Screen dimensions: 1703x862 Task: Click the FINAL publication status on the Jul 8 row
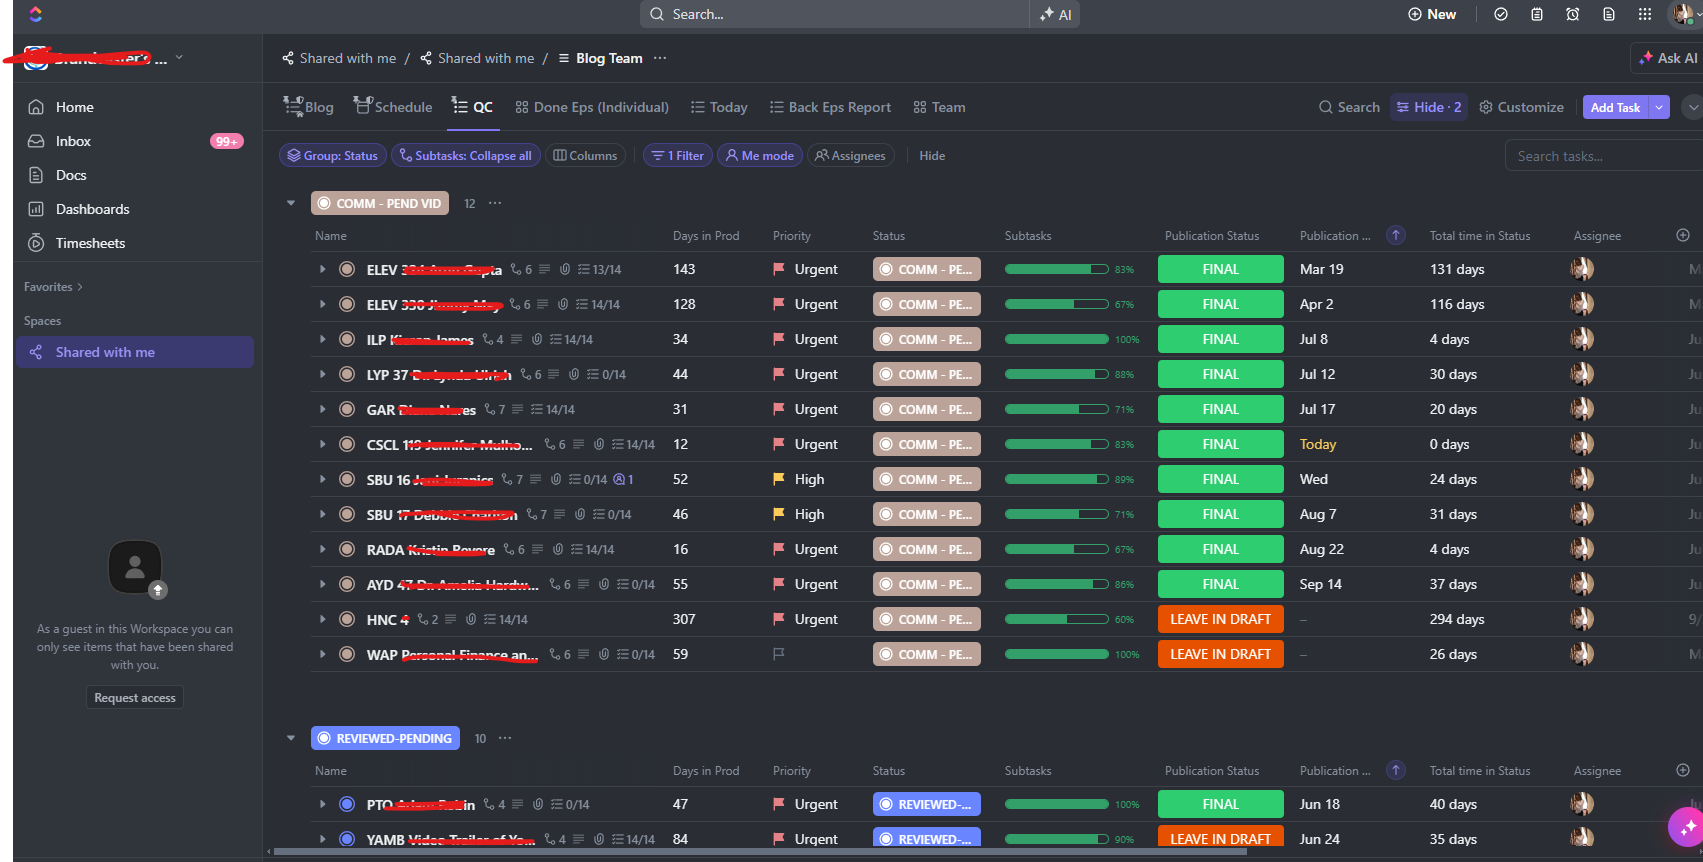pos(1220,339)
